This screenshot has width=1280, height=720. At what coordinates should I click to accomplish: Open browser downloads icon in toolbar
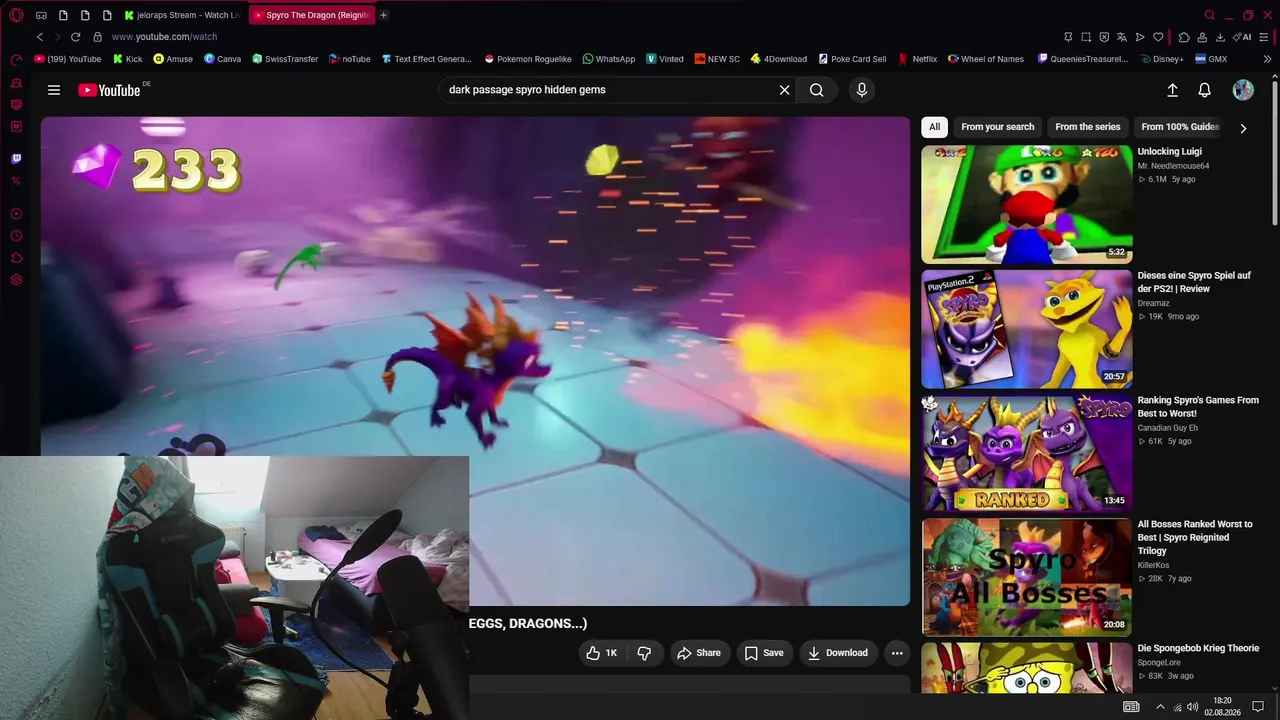[x=1220, y=37]
